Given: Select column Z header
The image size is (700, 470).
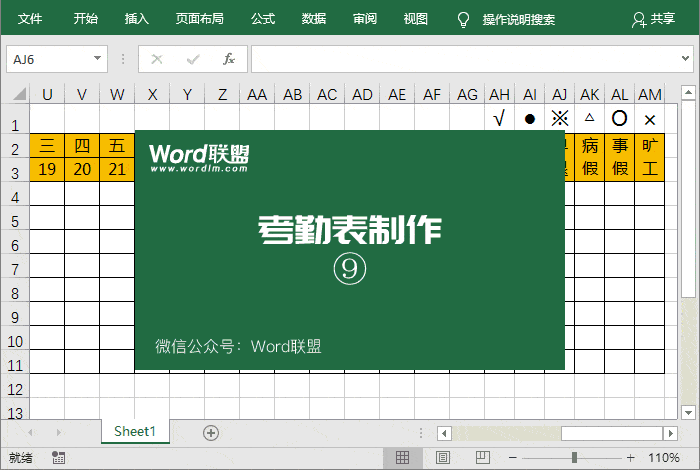Looking at the screenshot, I should tap(222, 94).
